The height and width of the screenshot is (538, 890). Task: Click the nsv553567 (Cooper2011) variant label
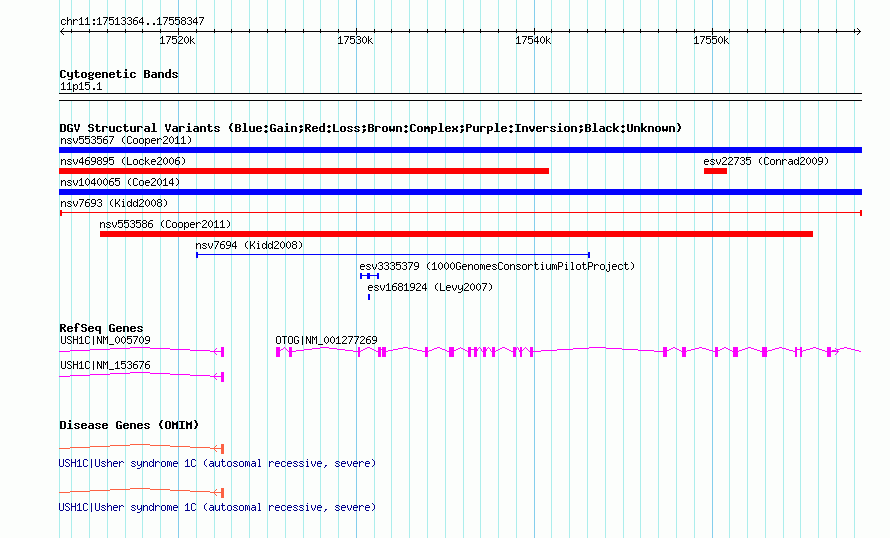pyautogui.click(x=126, y=140)
